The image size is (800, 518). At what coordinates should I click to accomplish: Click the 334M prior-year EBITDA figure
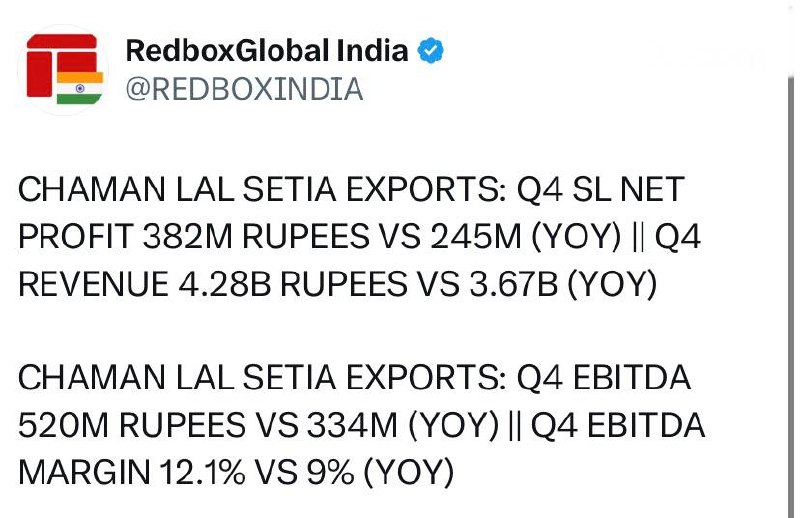click(352, 425)
